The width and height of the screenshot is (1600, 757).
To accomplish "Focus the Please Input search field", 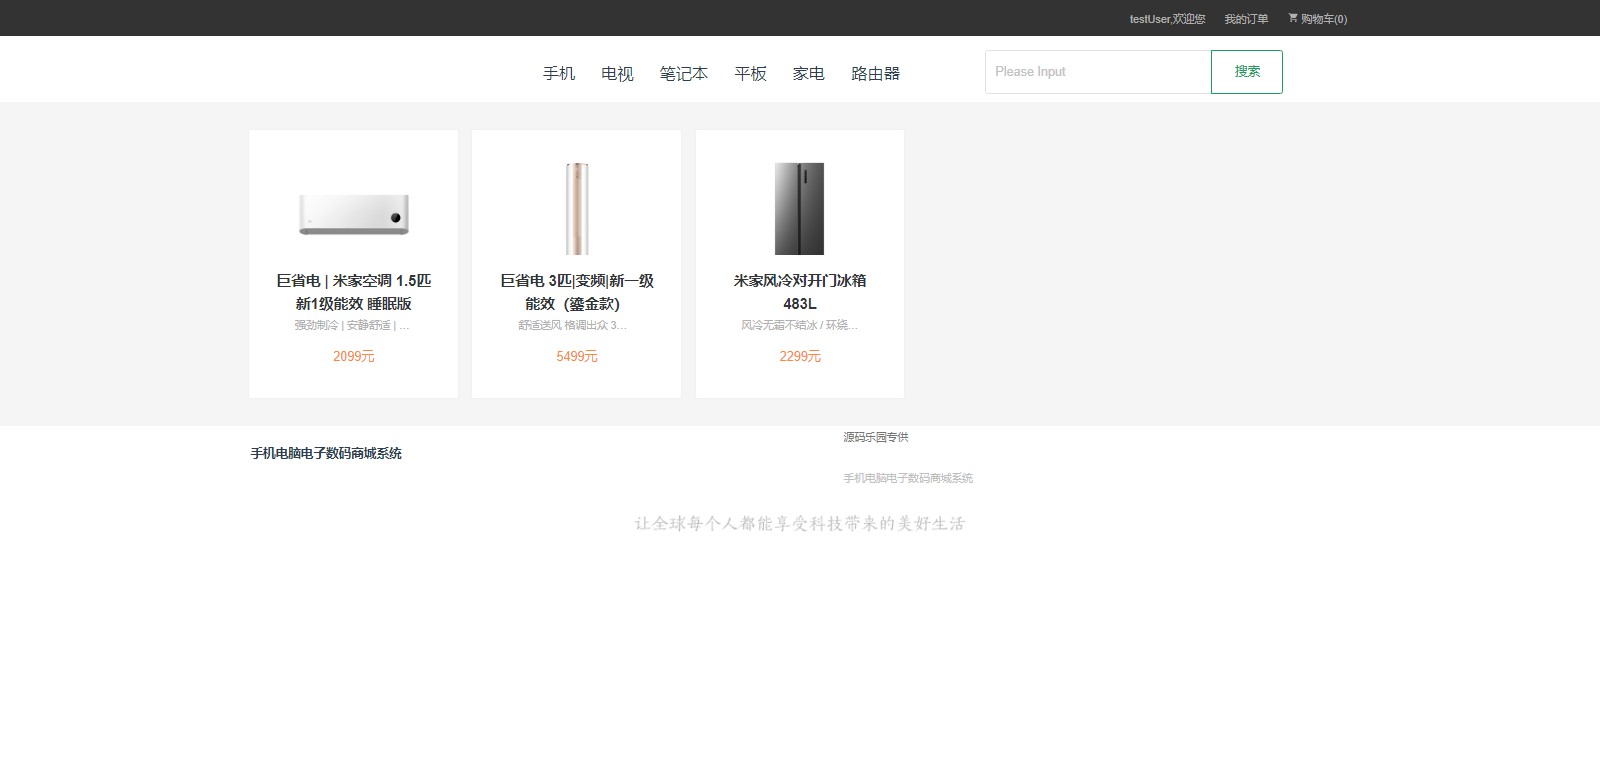I will tap(1098, 72).
